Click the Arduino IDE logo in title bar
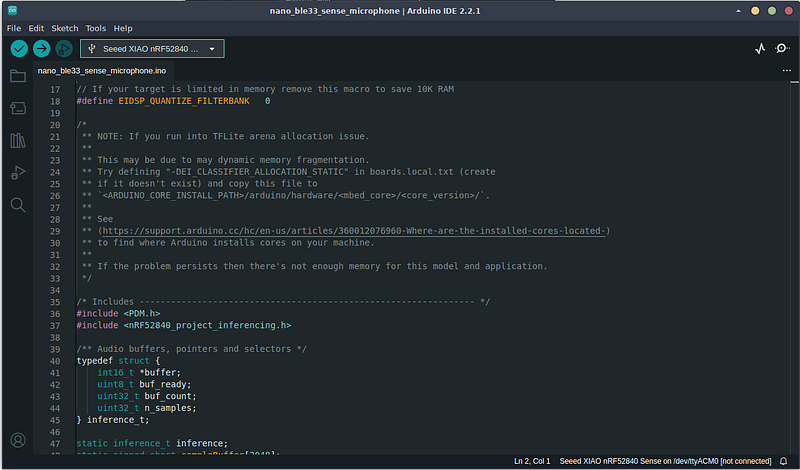The width and height of the screenshot is (800, 470). 12,10
